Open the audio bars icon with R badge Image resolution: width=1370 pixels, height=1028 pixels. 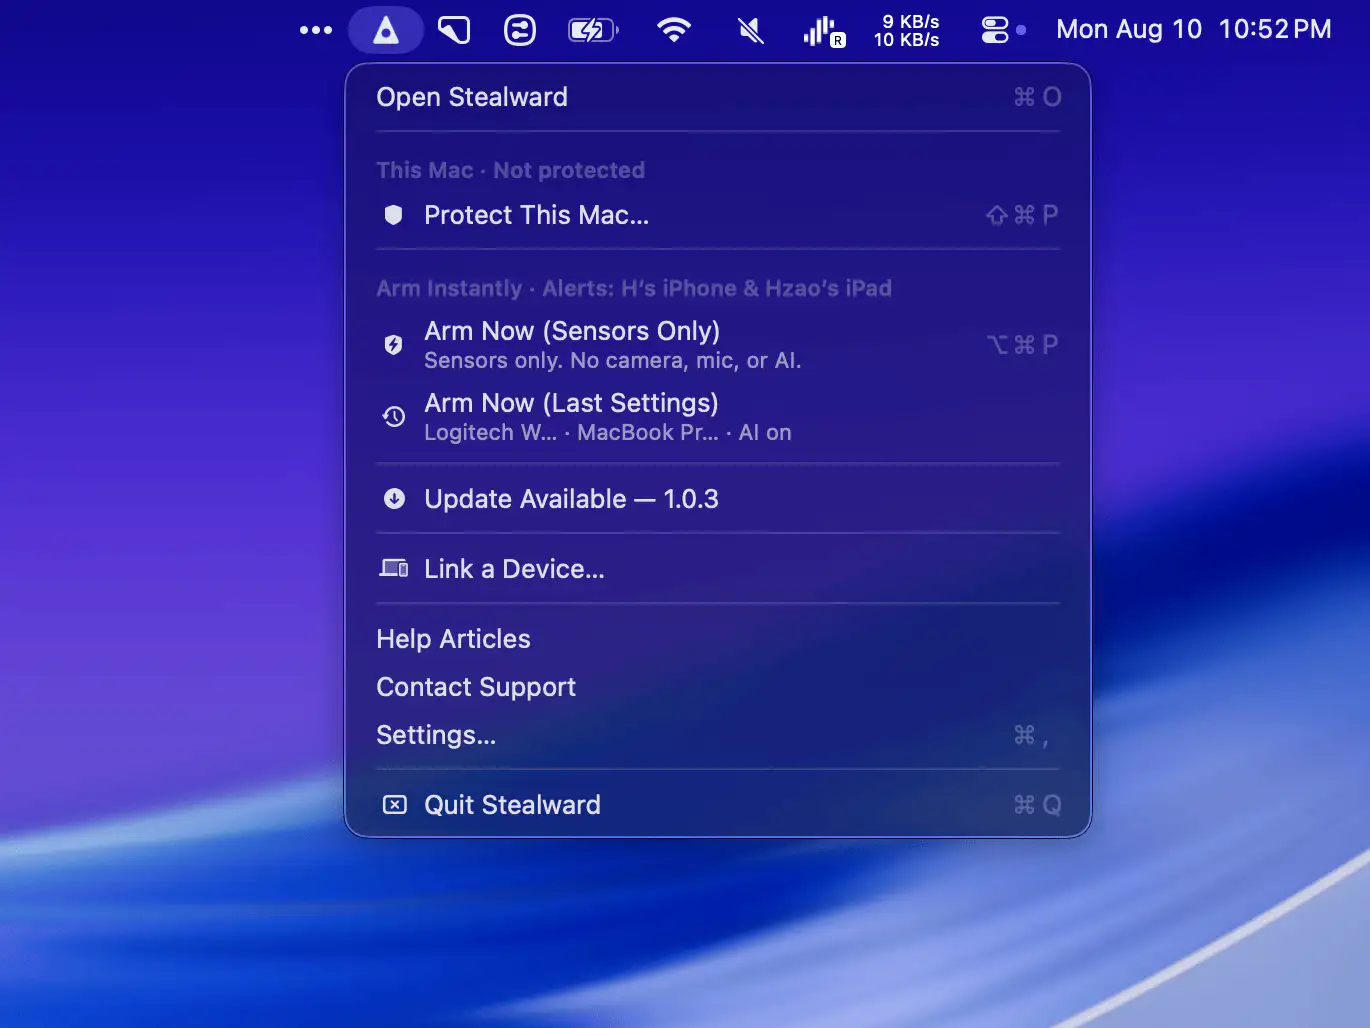point(824,31)
